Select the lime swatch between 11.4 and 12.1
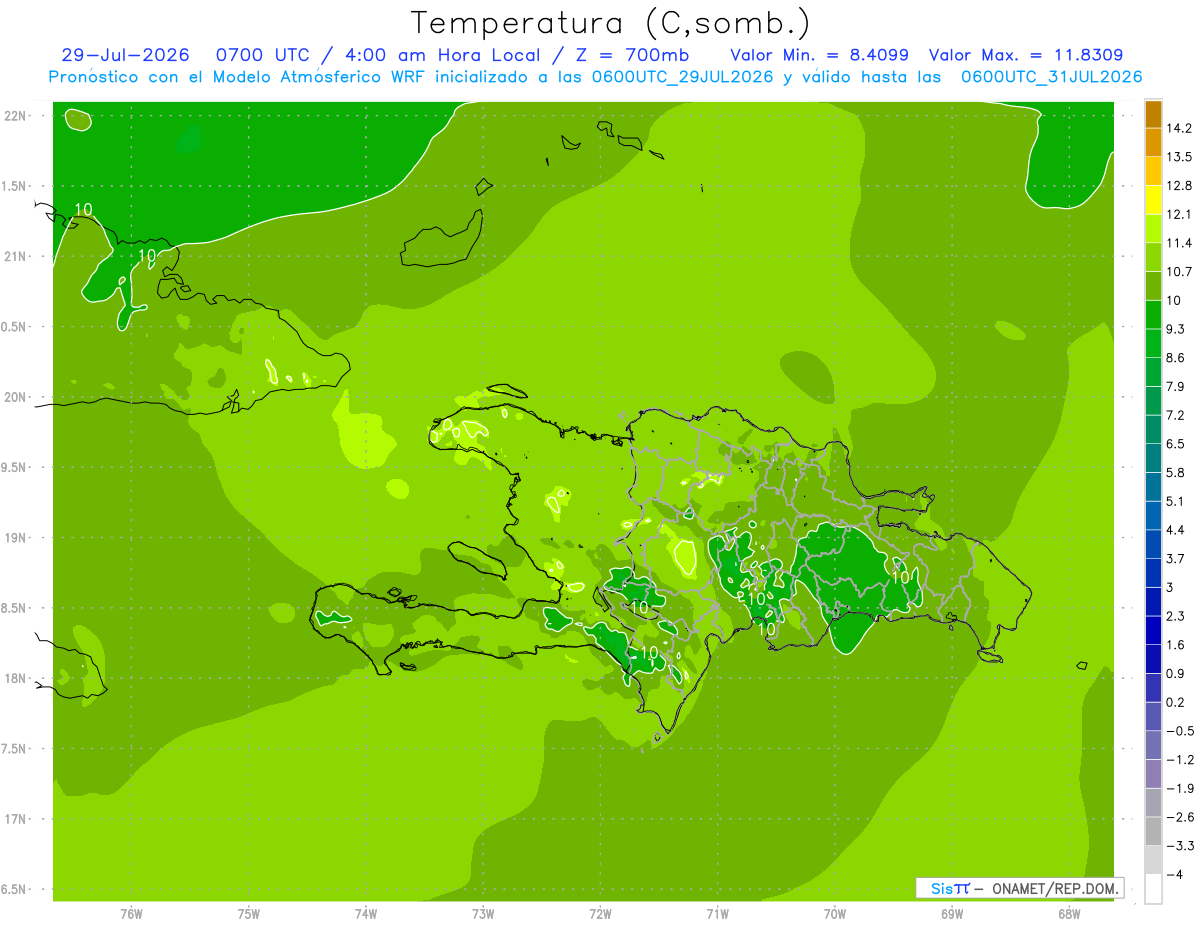The image size is (1200, 927). (x=1153, y=229)
